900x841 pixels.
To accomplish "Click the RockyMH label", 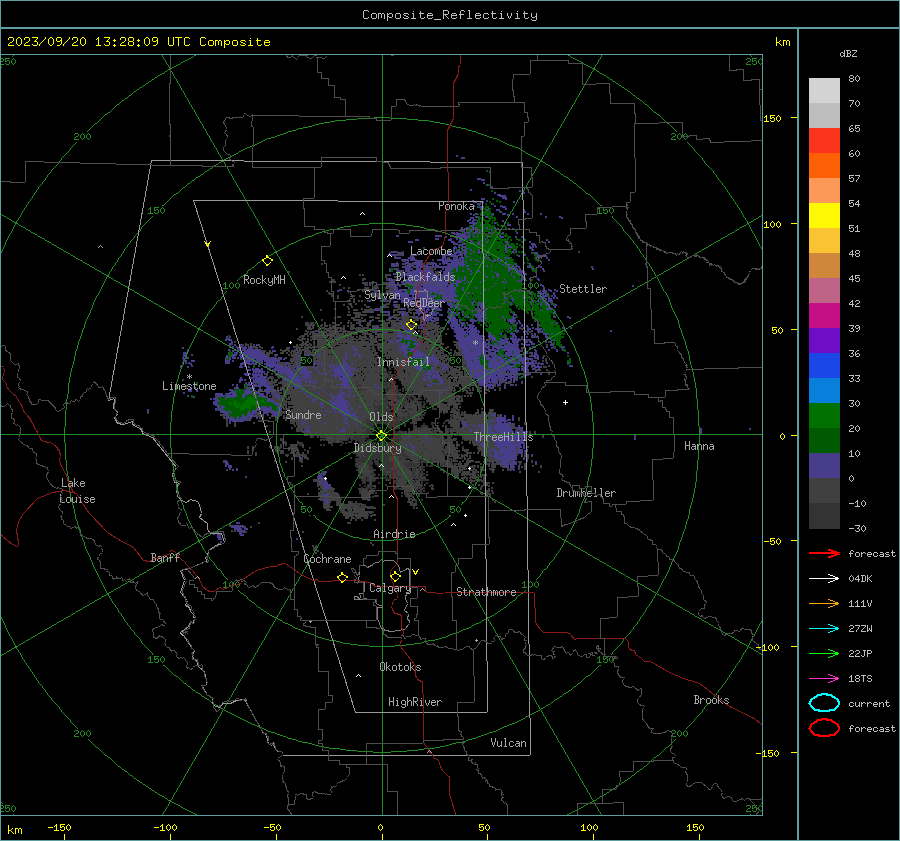I will click(264, 280).
